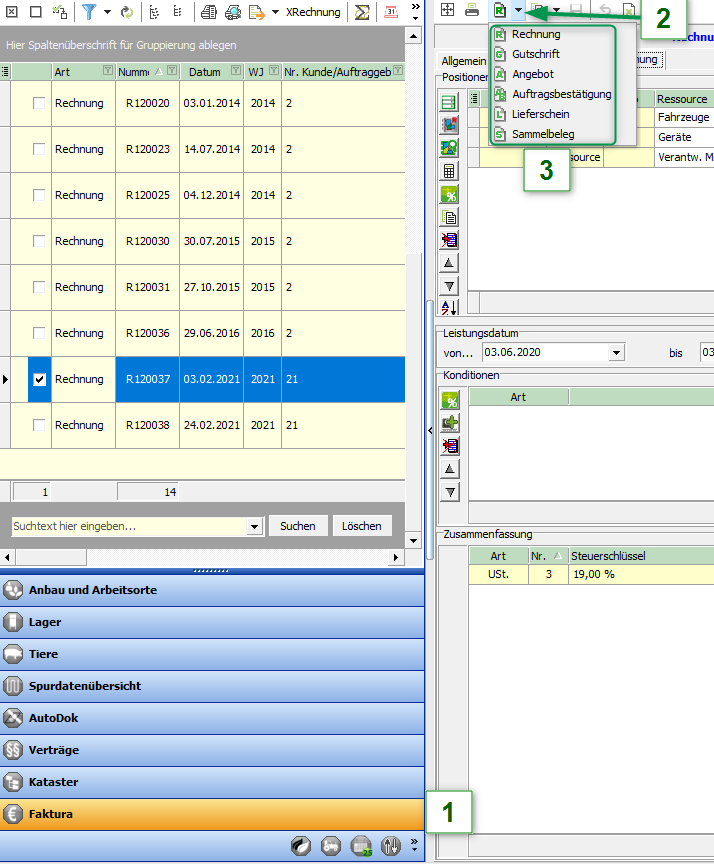Screen dimensions: 714x864
Task: Click the blue funnel filter icon
Action: [89, 12]
